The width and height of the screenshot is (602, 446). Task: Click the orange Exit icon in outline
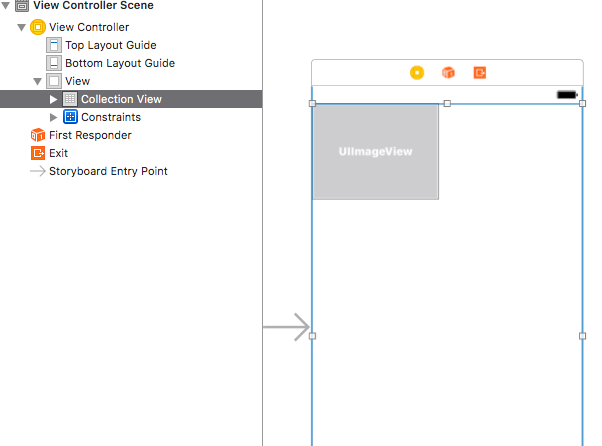(38, 153)
